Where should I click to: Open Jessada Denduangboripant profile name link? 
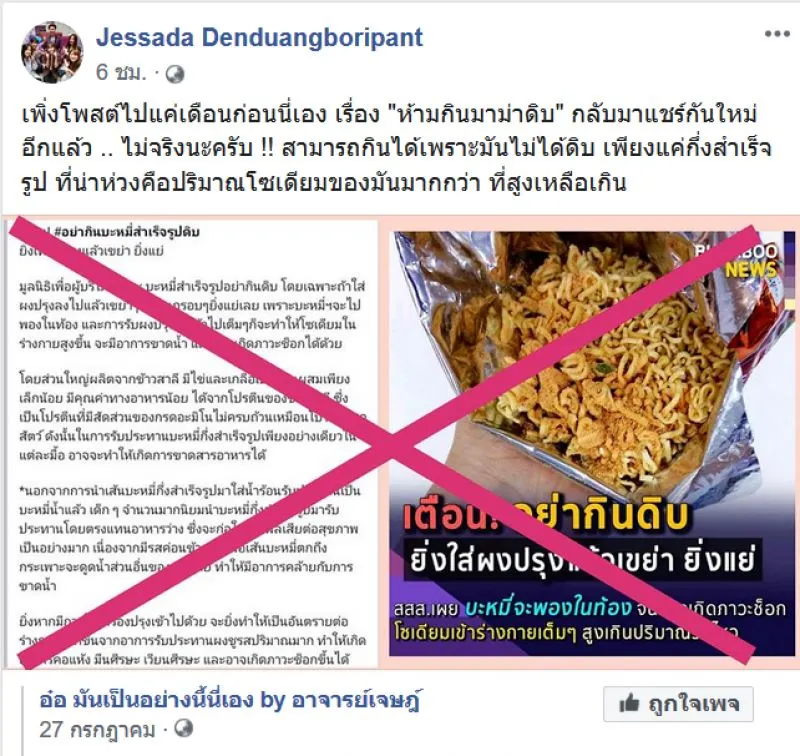tap(260, 38)
